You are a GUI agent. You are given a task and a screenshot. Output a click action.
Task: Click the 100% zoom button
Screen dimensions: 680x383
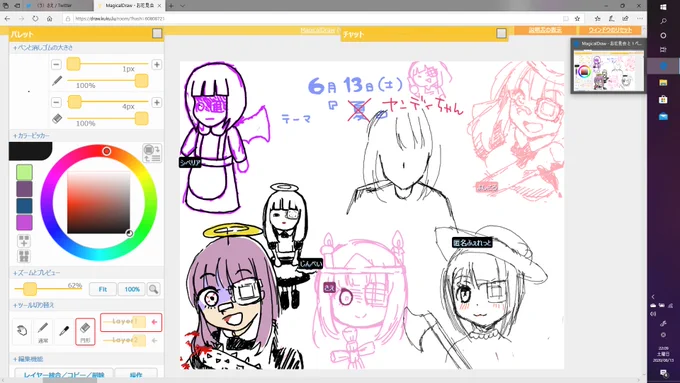tap(132, 289)
